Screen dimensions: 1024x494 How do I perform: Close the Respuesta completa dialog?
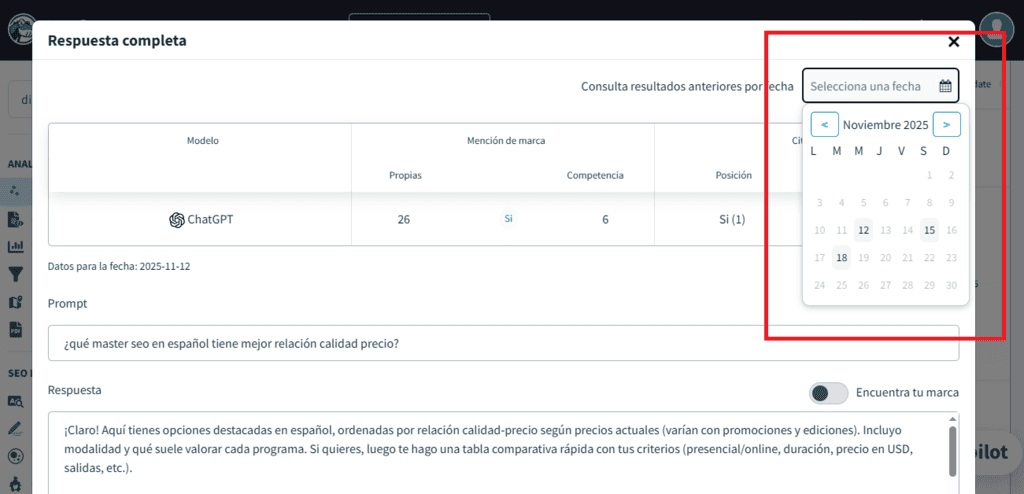(x=953, y=42)
